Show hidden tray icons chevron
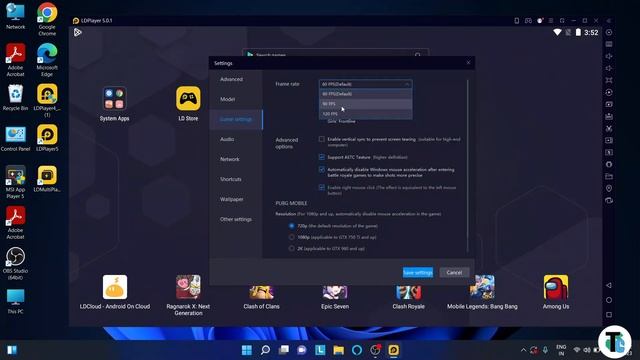This screenshot has height=360, width=640. (x=523, y=350)
